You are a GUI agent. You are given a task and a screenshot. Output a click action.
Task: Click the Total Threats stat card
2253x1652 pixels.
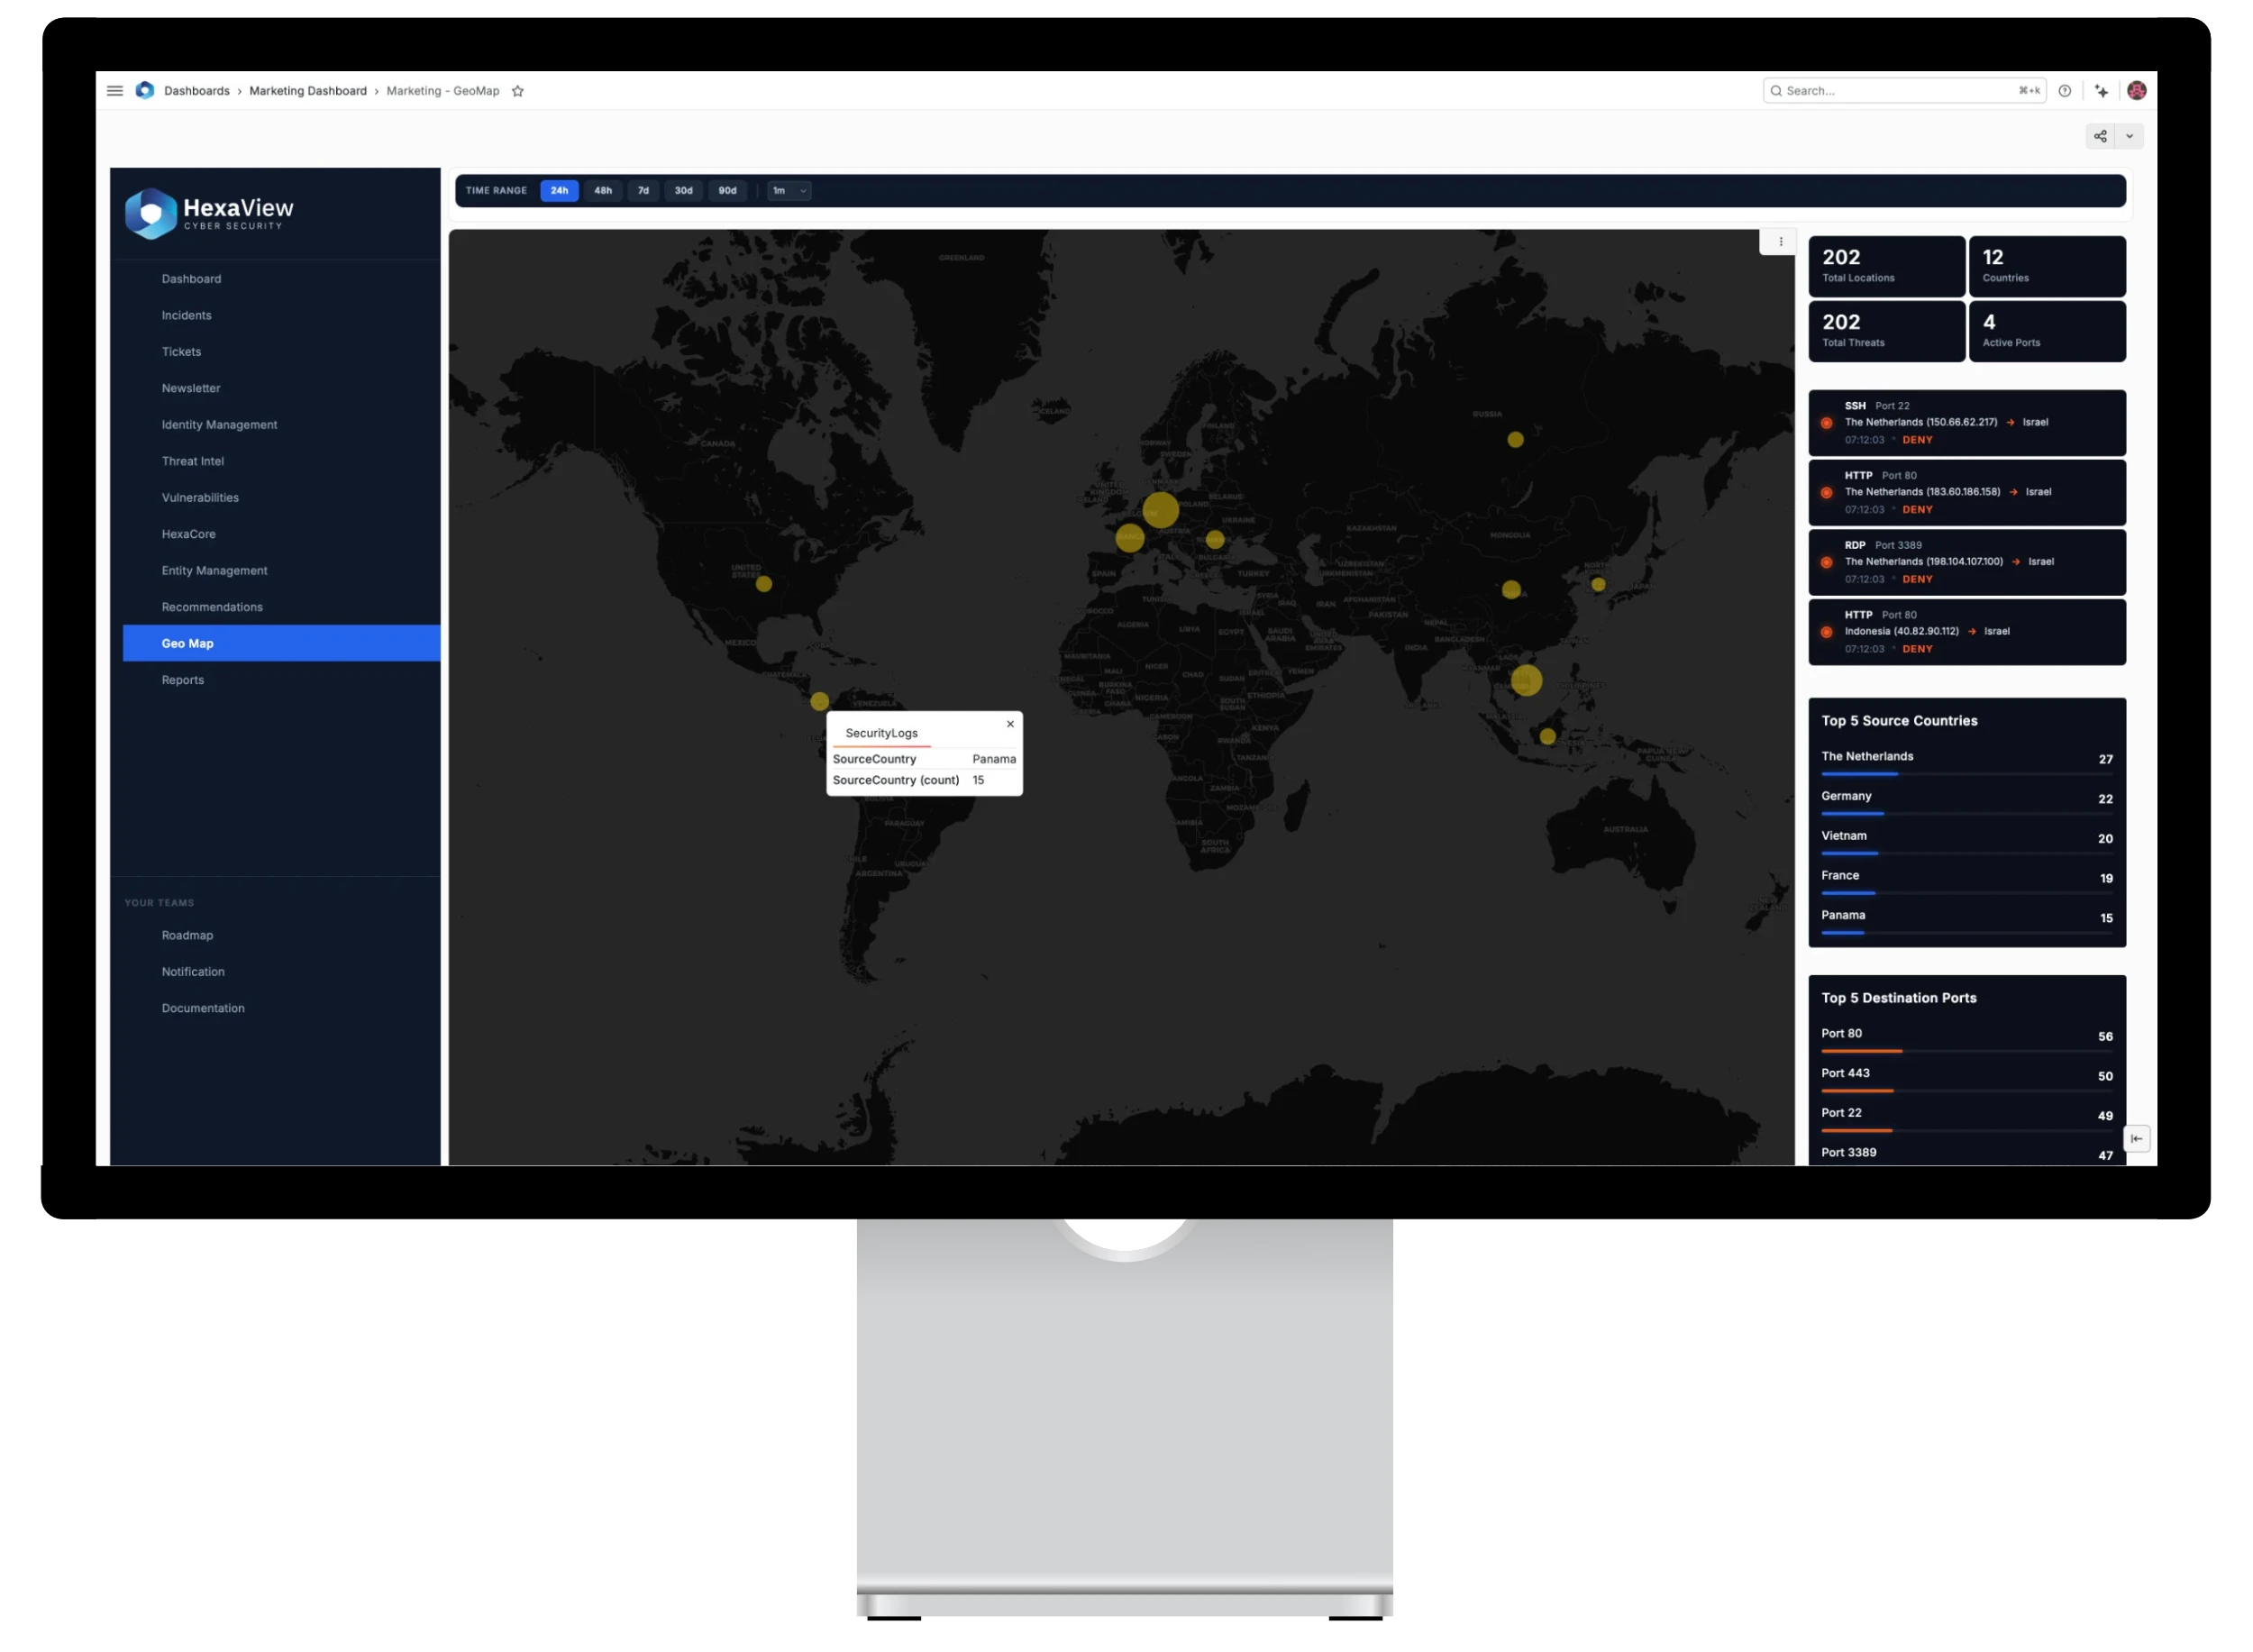(1888, 332)
